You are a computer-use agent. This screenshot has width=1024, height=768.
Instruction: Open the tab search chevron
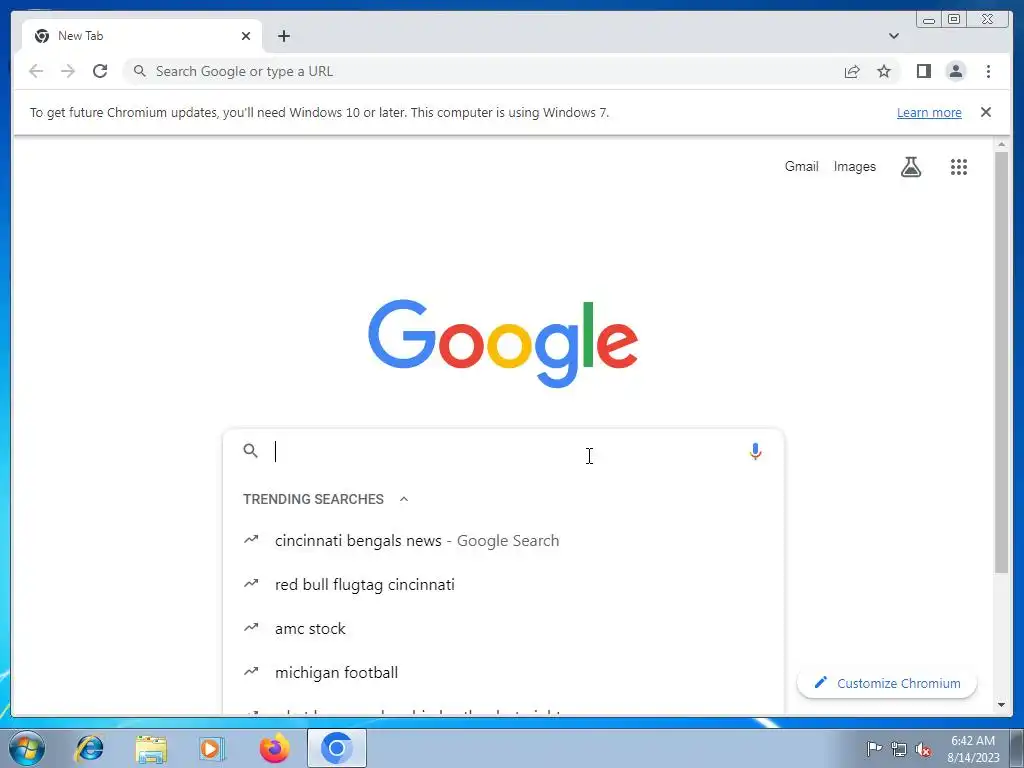893,36
